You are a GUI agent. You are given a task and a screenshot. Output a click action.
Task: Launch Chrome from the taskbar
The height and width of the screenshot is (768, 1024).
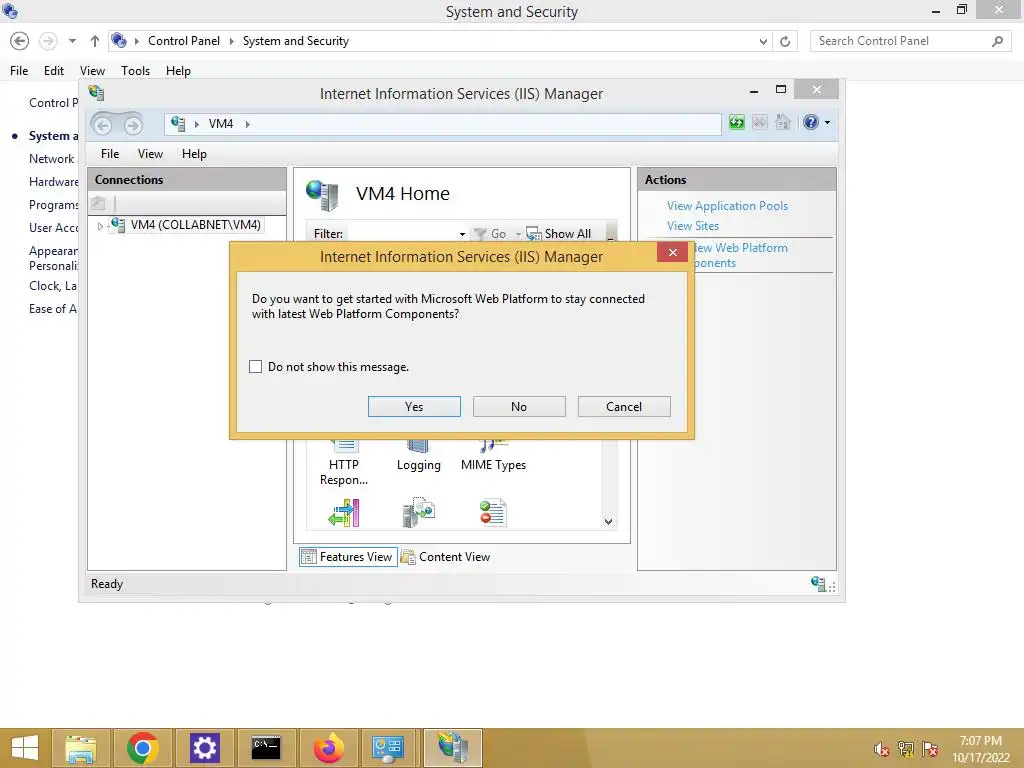coord(142,748)
